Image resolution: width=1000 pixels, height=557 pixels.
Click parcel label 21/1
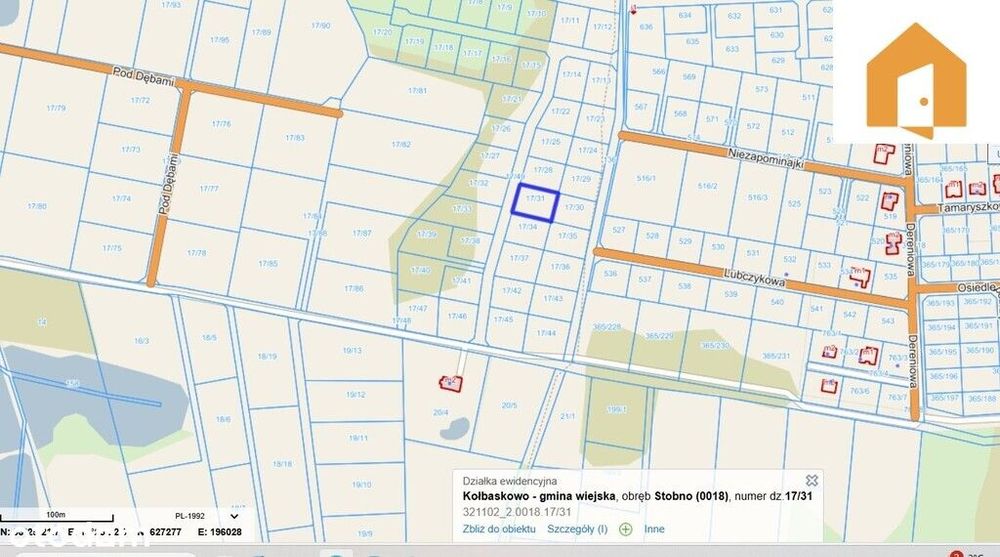click(568, 416)
